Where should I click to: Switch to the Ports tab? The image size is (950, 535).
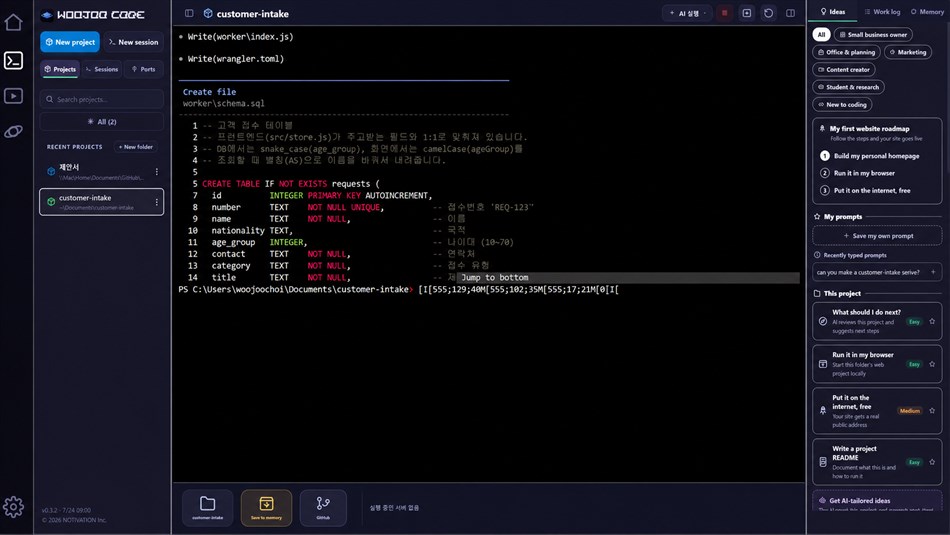coord(143,69)
